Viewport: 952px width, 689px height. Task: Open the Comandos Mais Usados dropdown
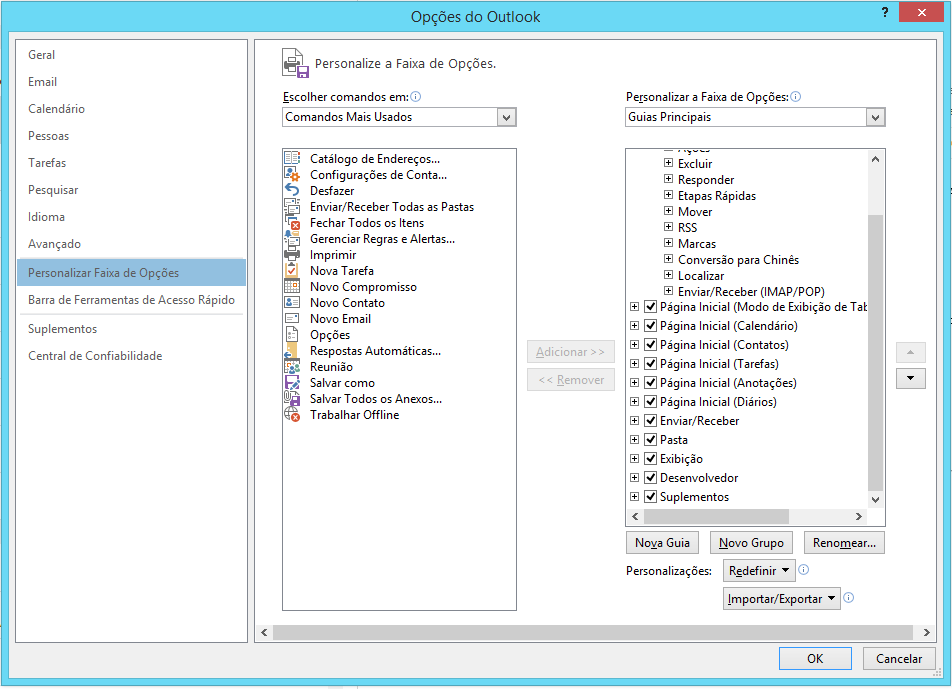click(x=506, y=117)
